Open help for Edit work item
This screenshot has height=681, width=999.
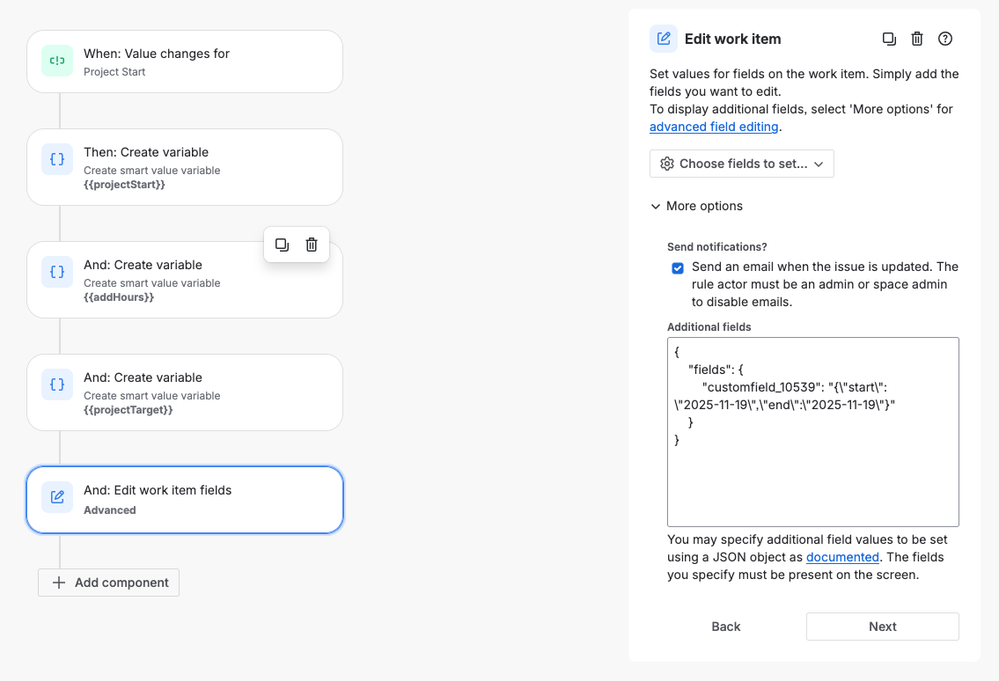click(x=945, y=39)
